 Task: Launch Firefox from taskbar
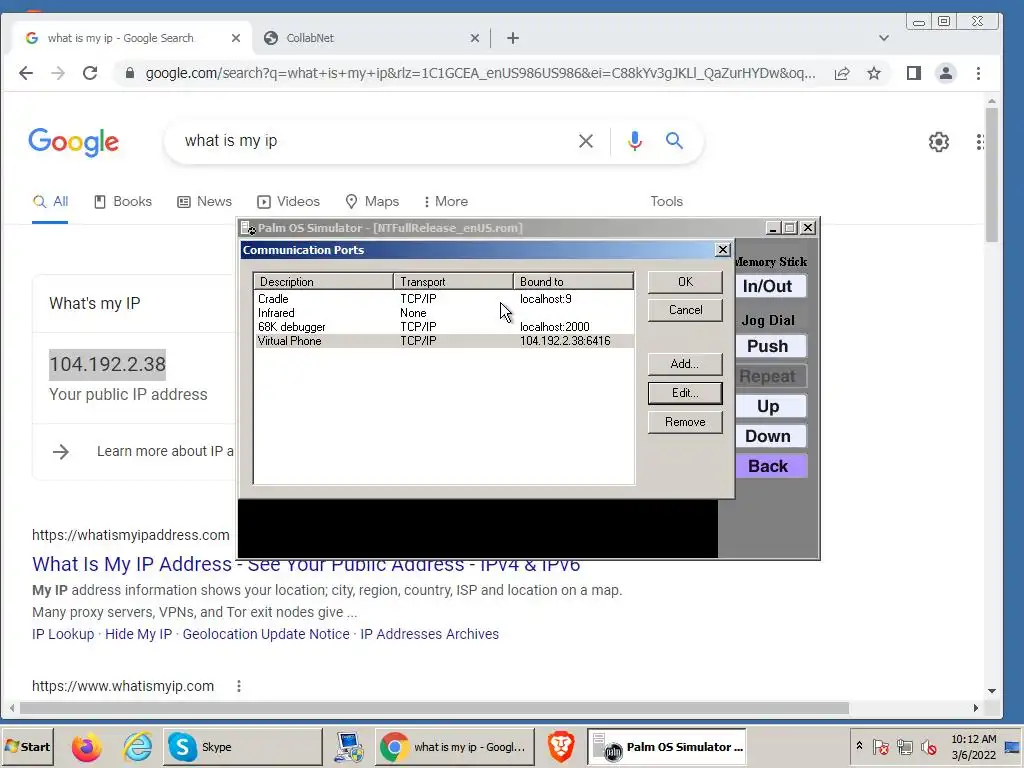pos(86,746)
